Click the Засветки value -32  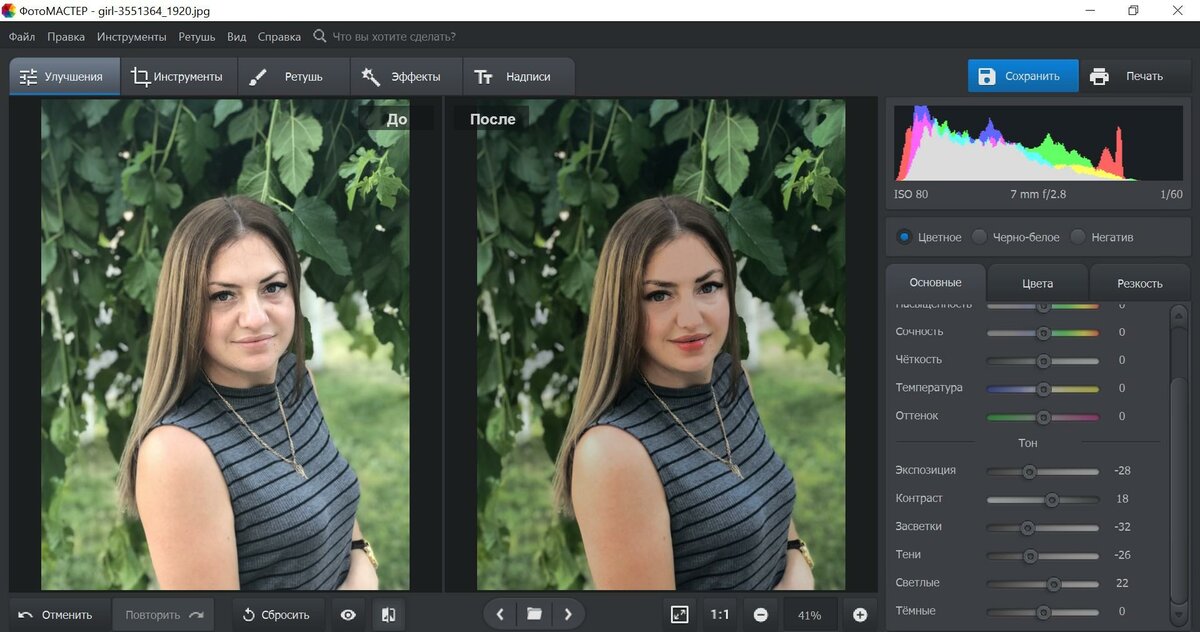click(1121, 527)
